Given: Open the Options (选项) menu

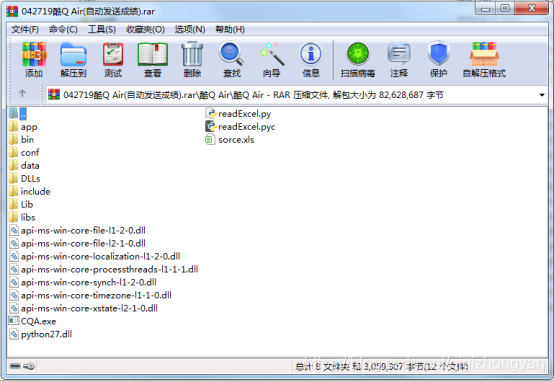Looking at the screenshot, I should (x=190, y=29).
